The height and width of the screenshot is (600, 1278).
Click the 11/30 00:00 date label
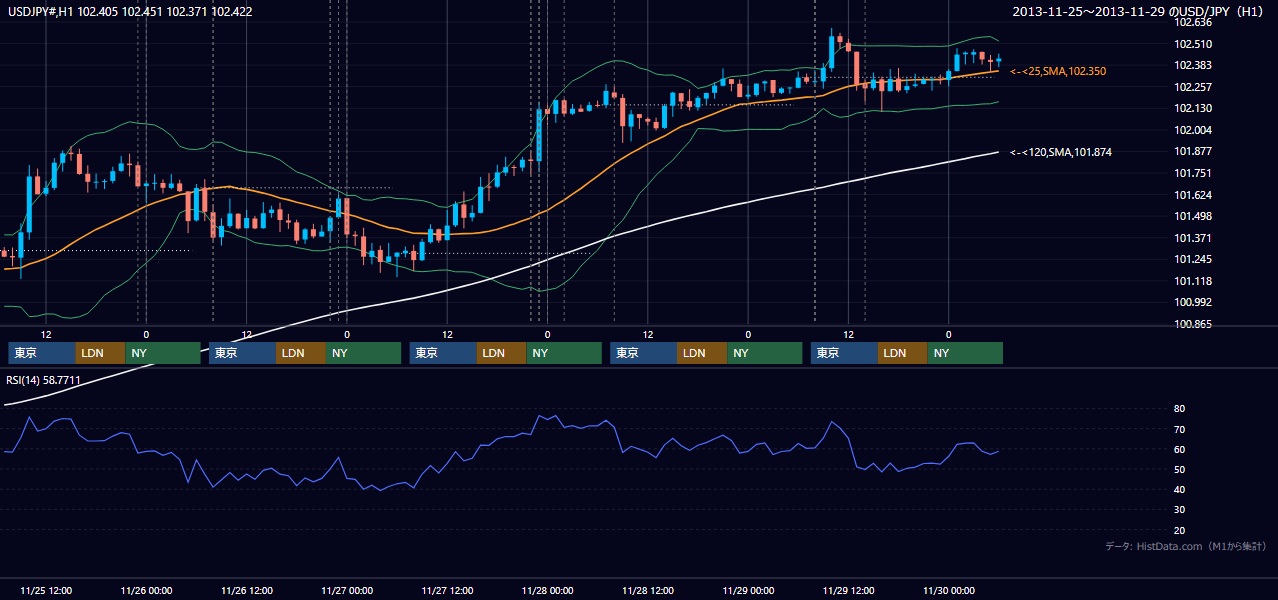point(949,590)
